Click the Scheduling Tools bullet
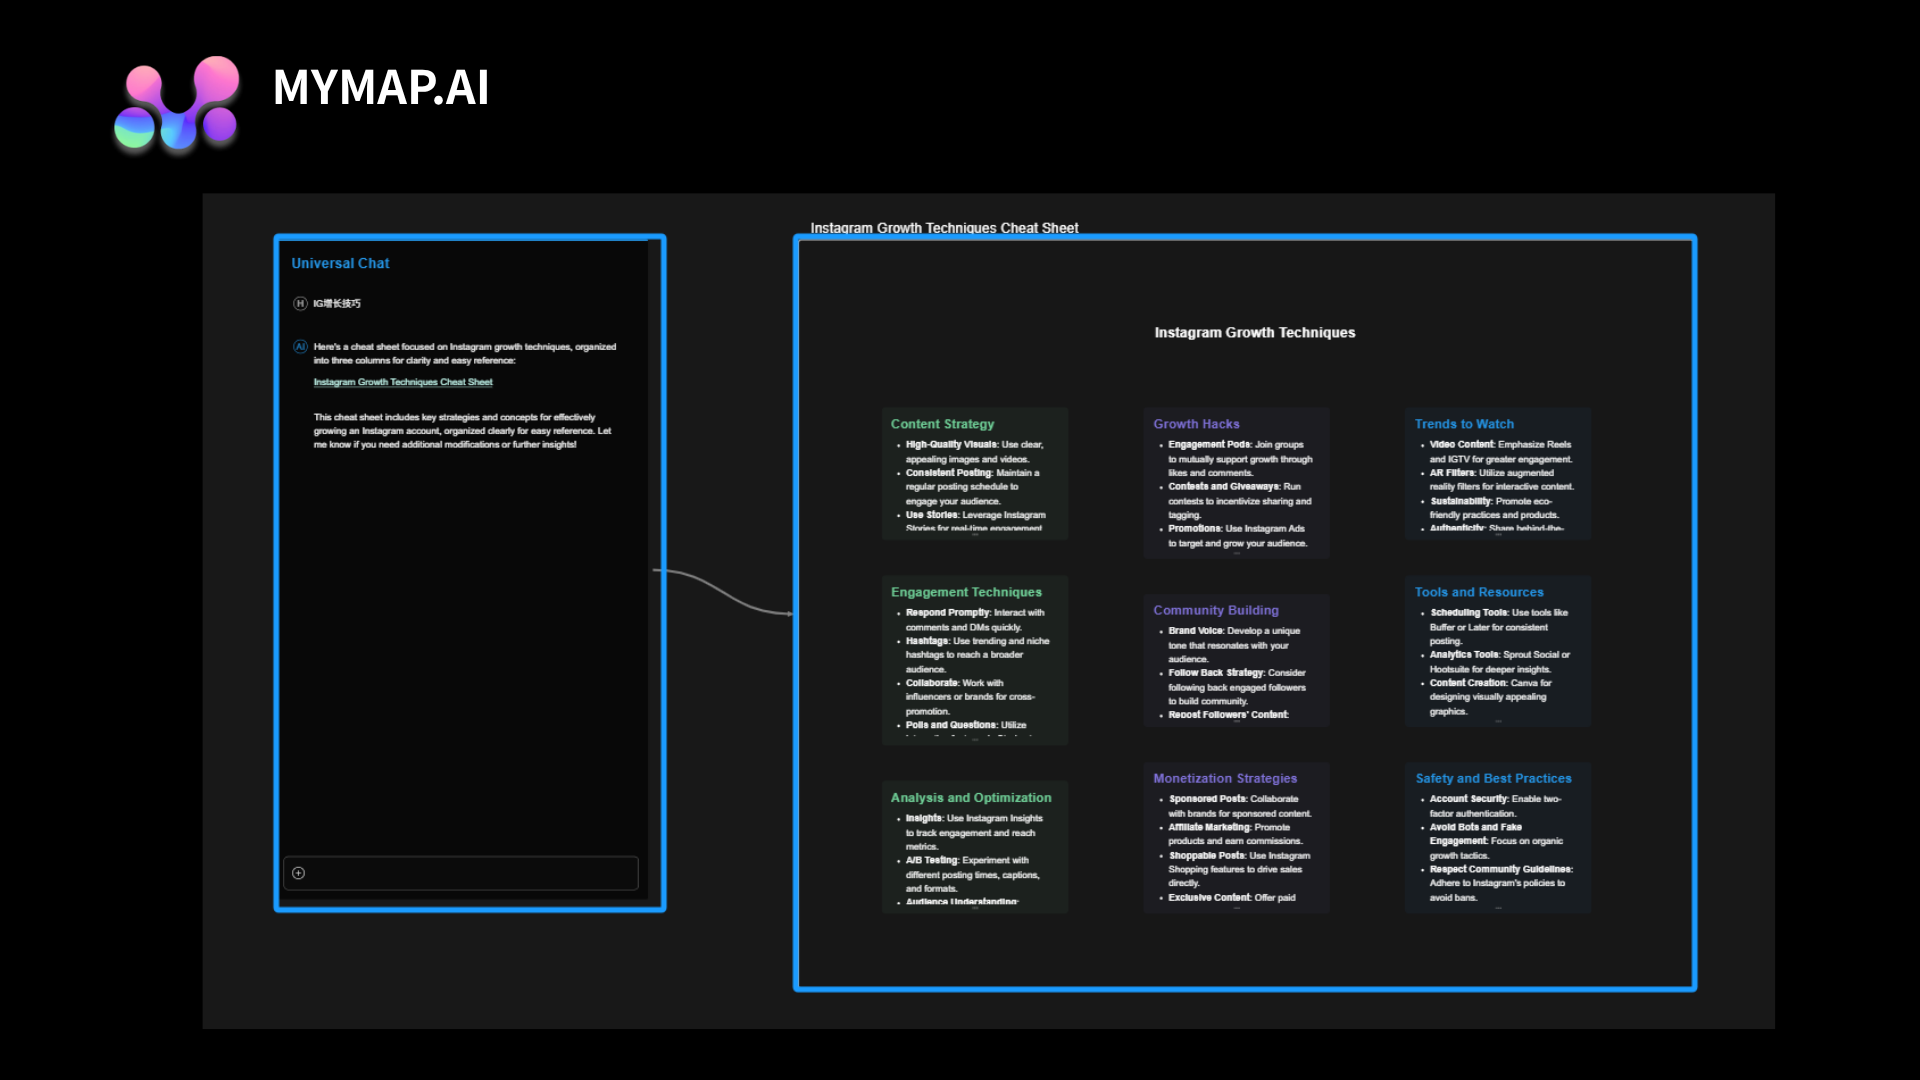The image size is (1920, 1080). pos(1499,627)
